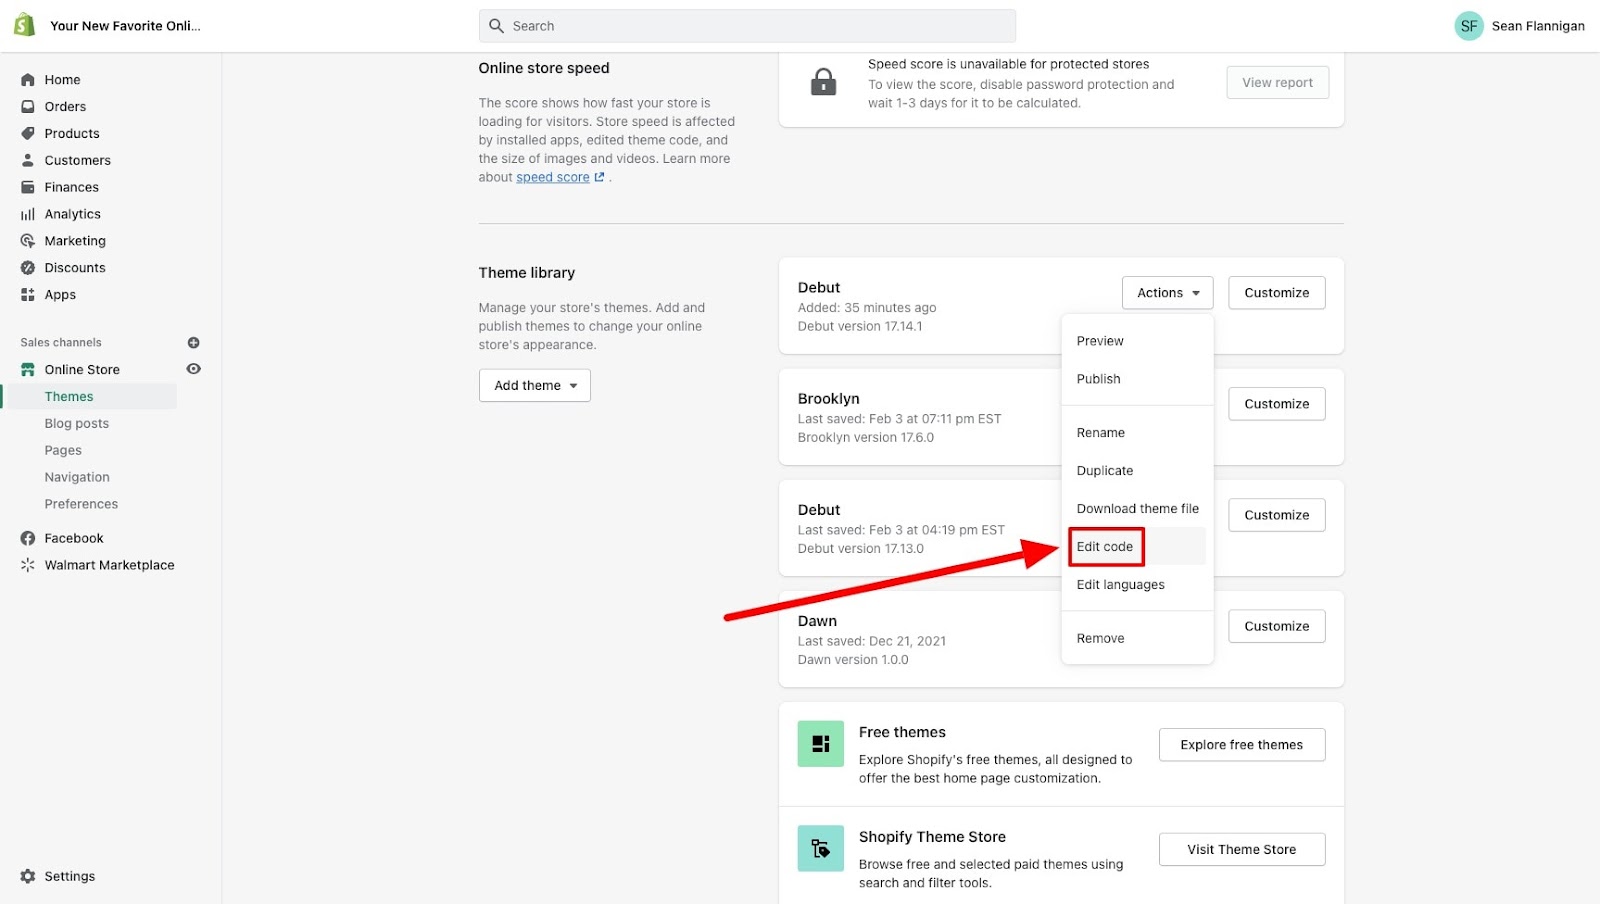Customize the Dawn theme

(1277, 626)
